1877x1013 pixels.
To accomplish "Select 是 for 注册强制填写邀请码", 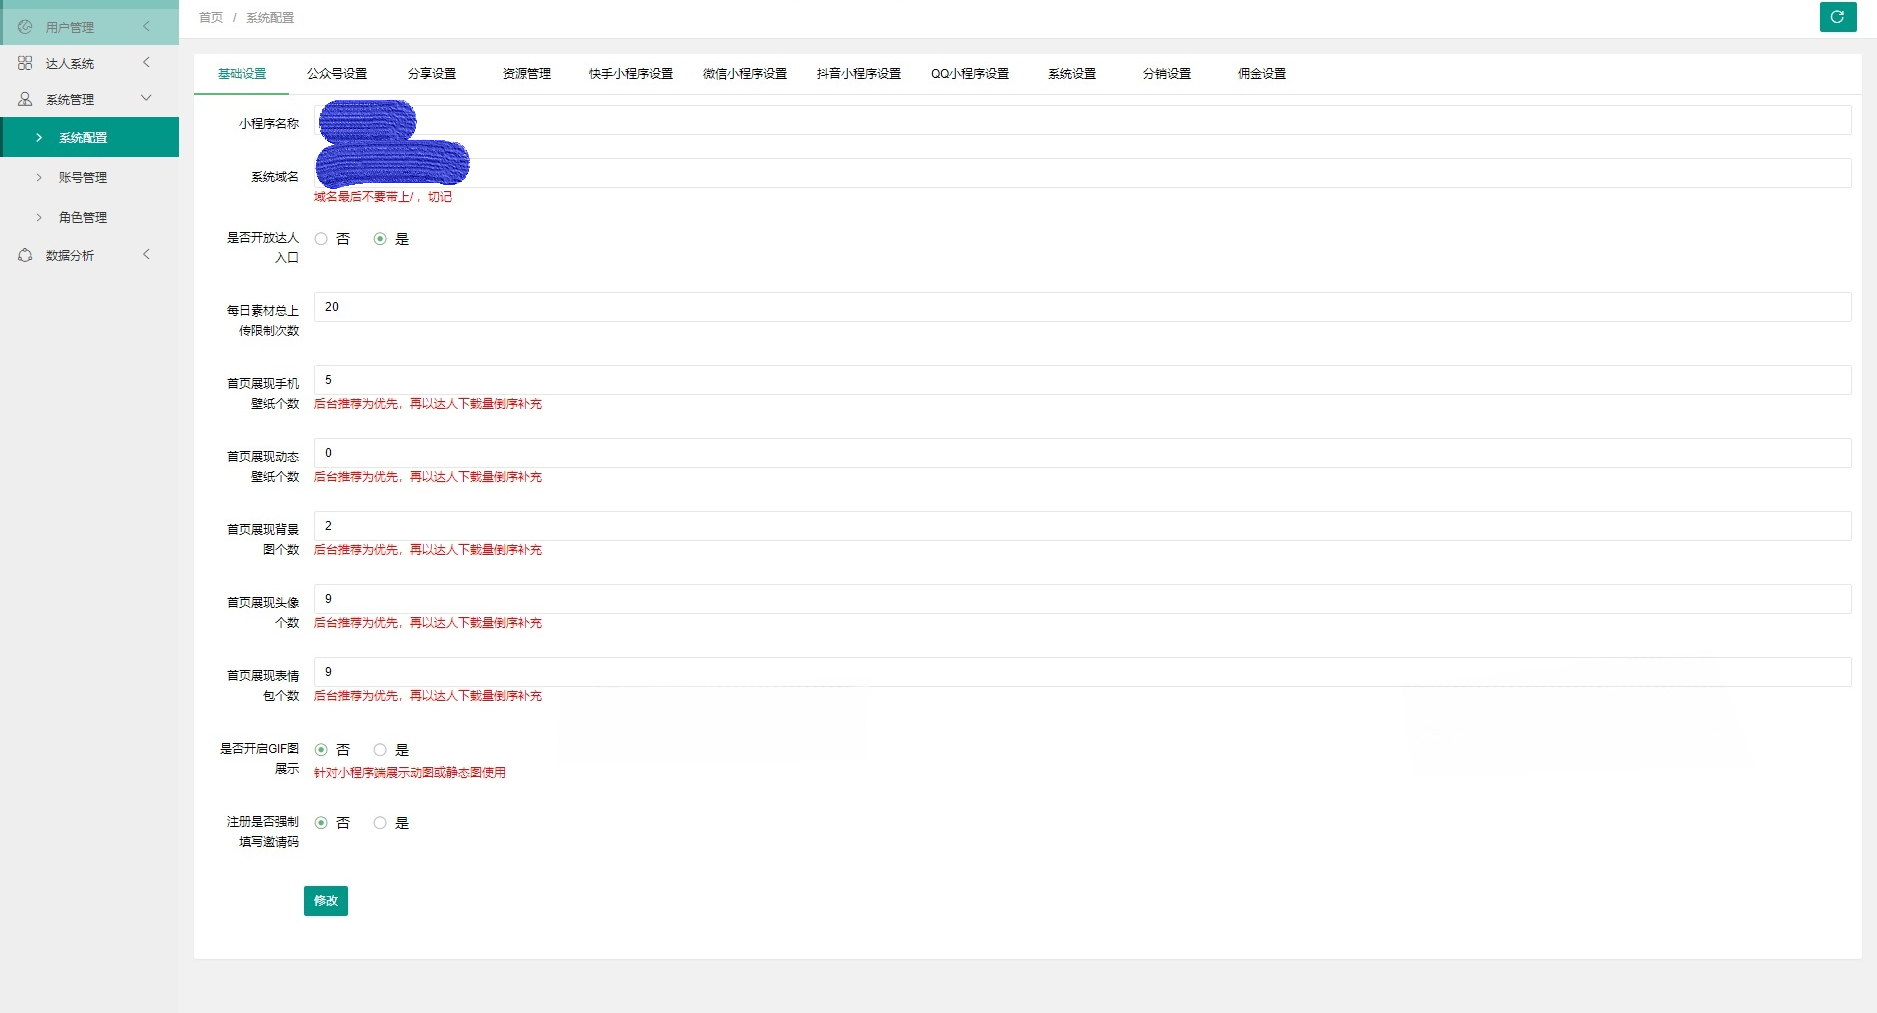I will tap(379, 822).
